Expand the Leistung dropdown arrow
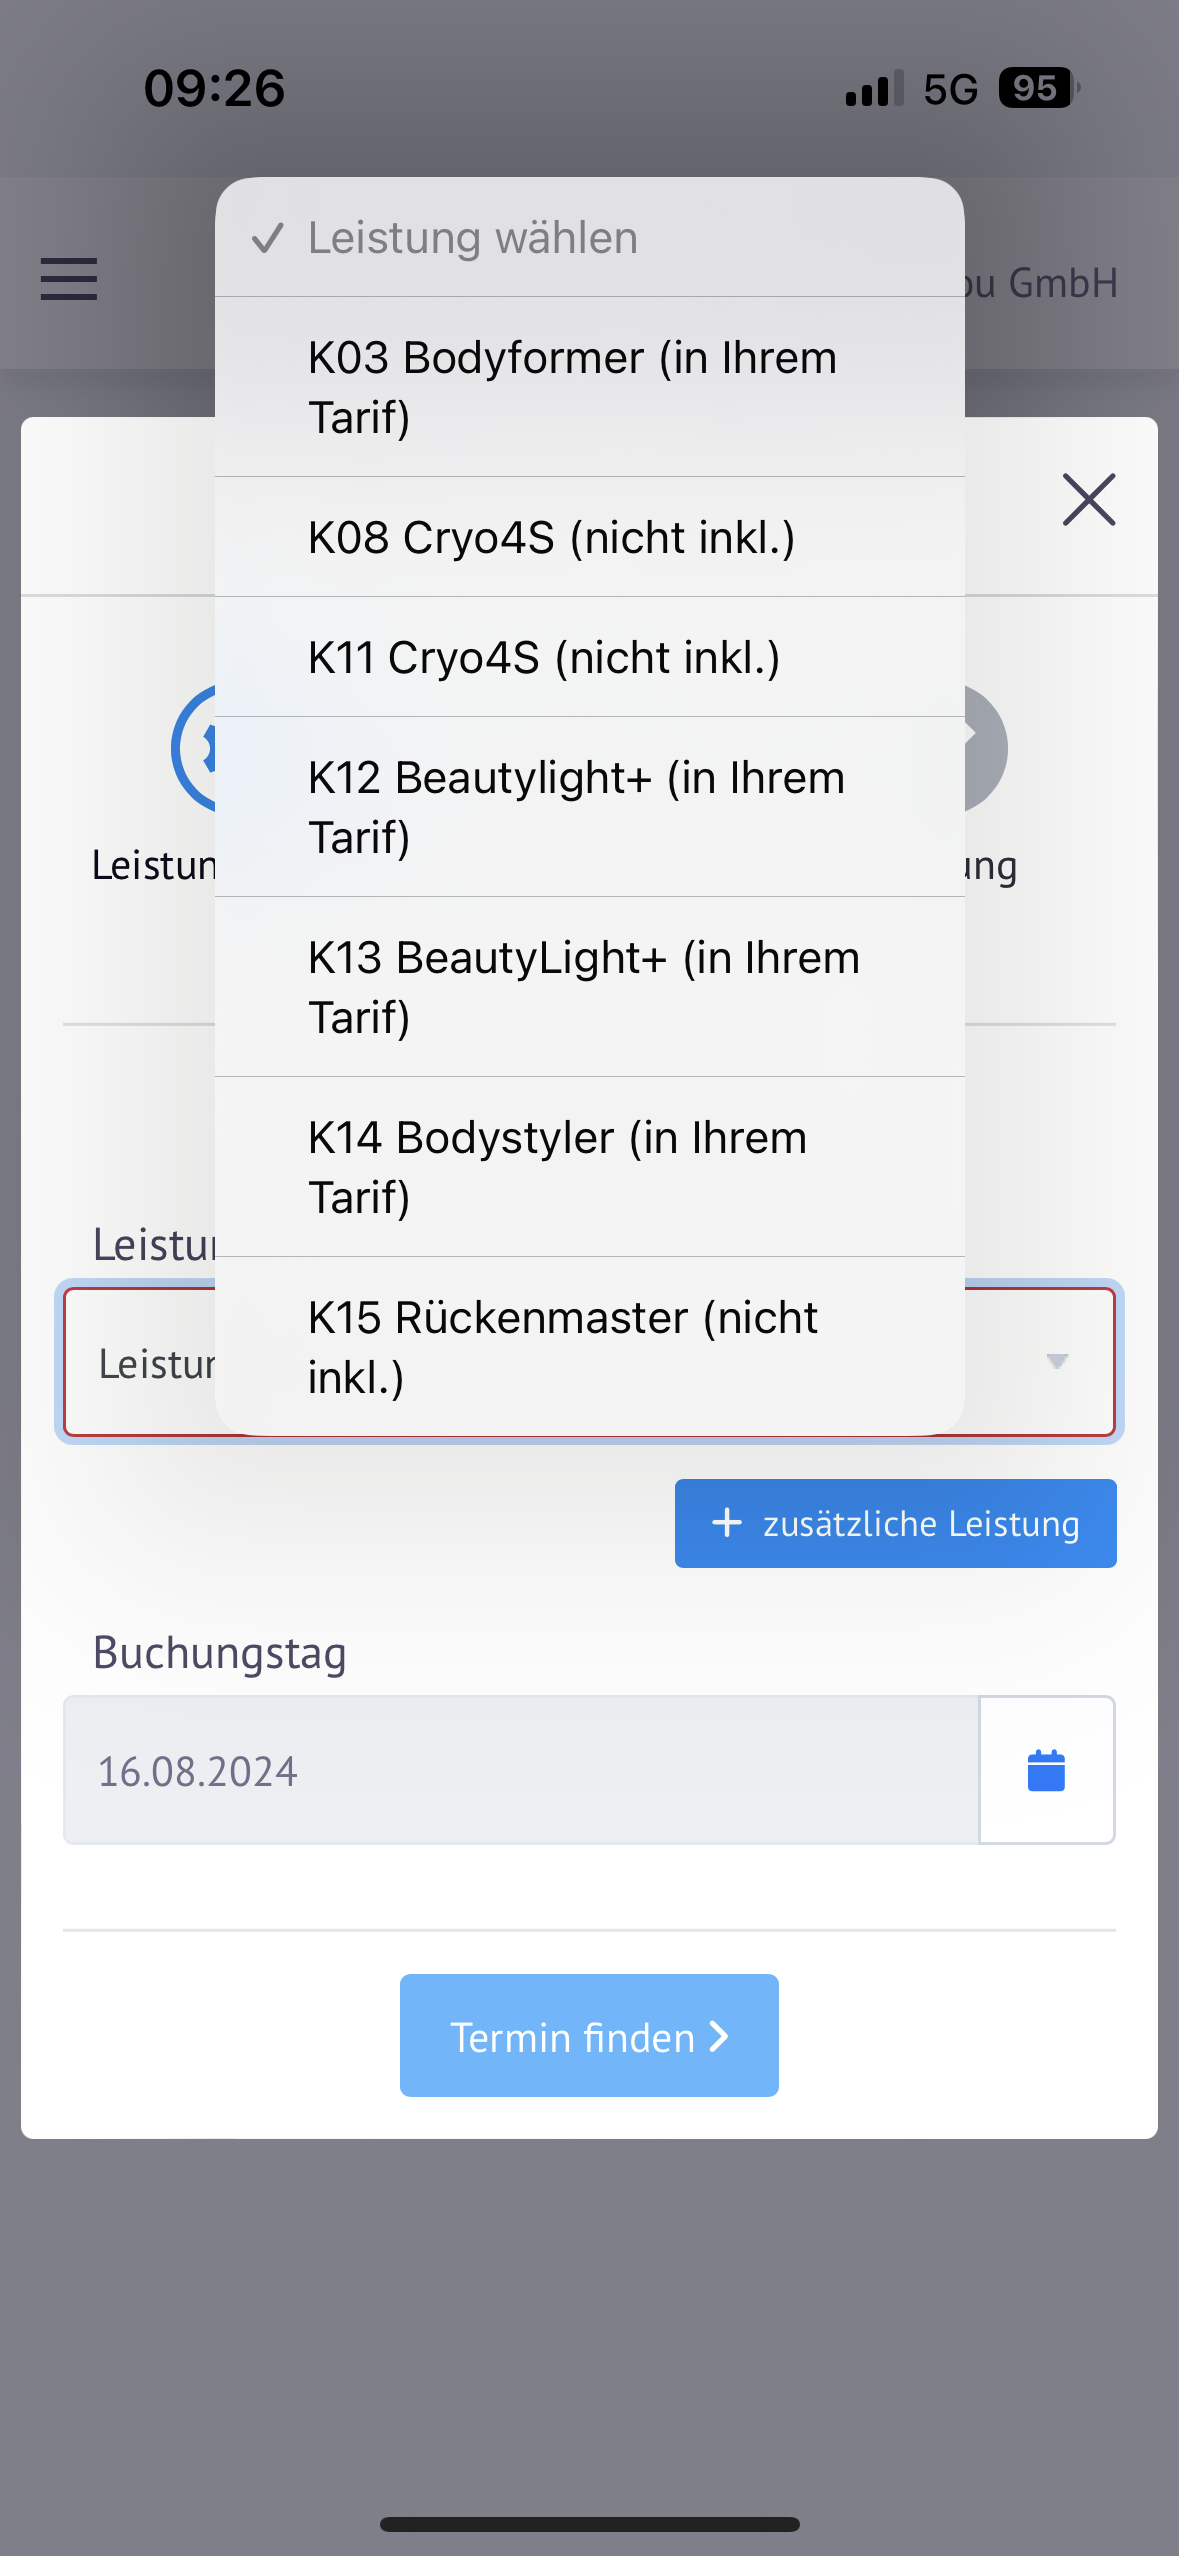This screenshot has width=1179, height=2556. tap(1057, 1361)
